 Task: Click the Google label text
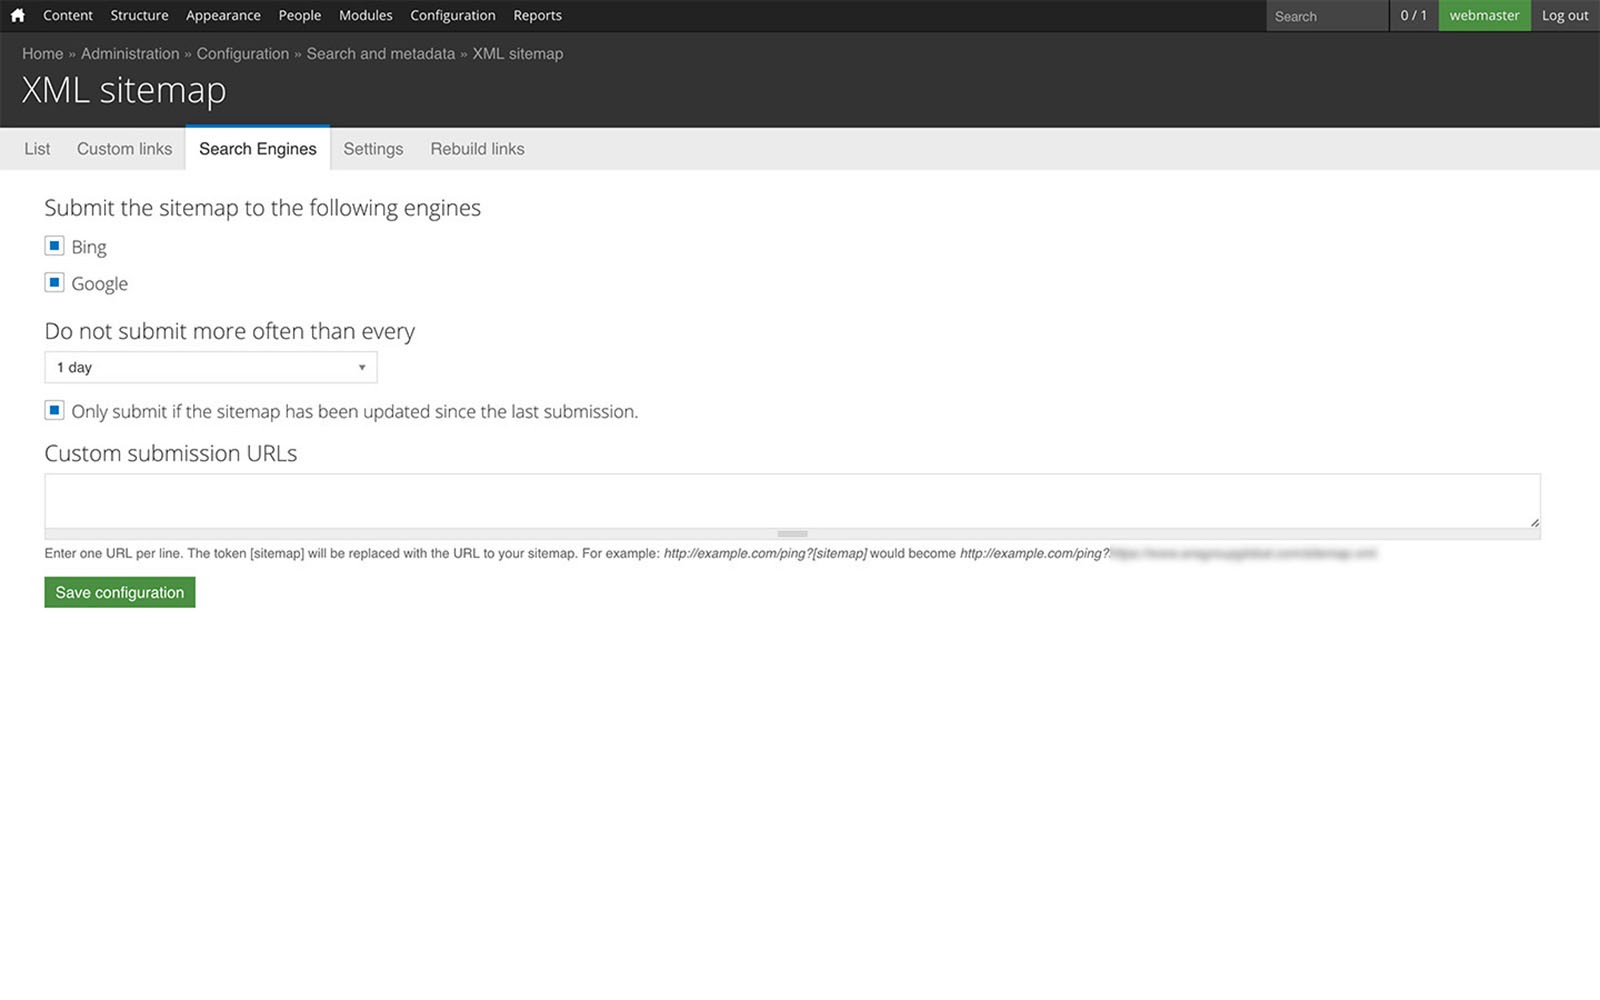click(x=100, y=284)
